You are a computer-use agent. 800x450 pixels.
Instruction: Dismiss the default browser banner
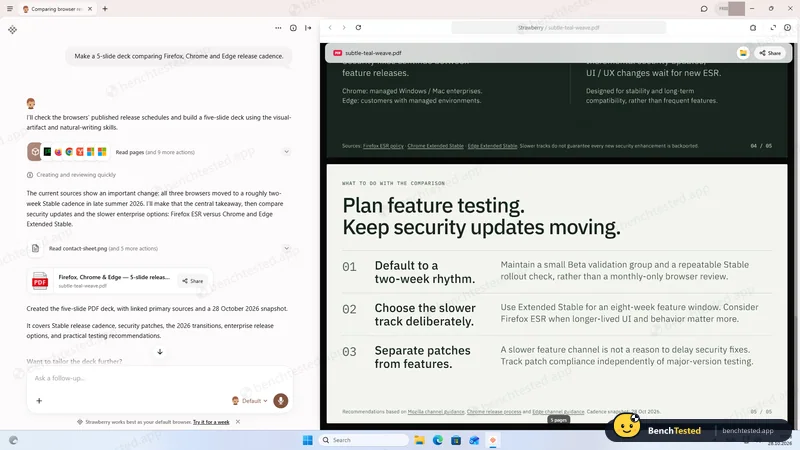pyautogui.click(x=238, y=422)
